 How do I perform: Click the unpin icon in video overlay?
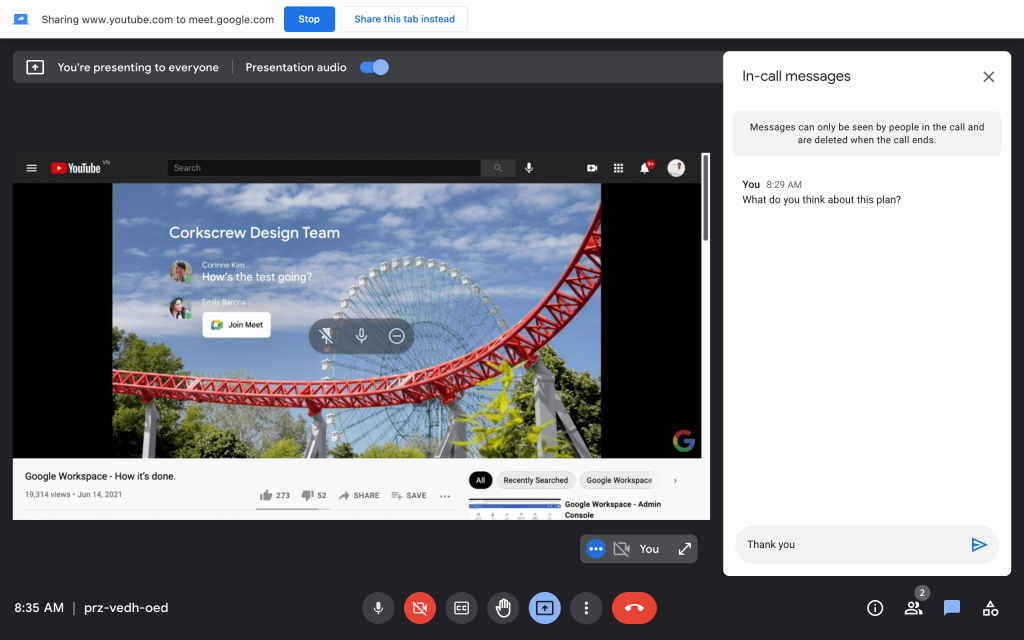tap(326, 336)
